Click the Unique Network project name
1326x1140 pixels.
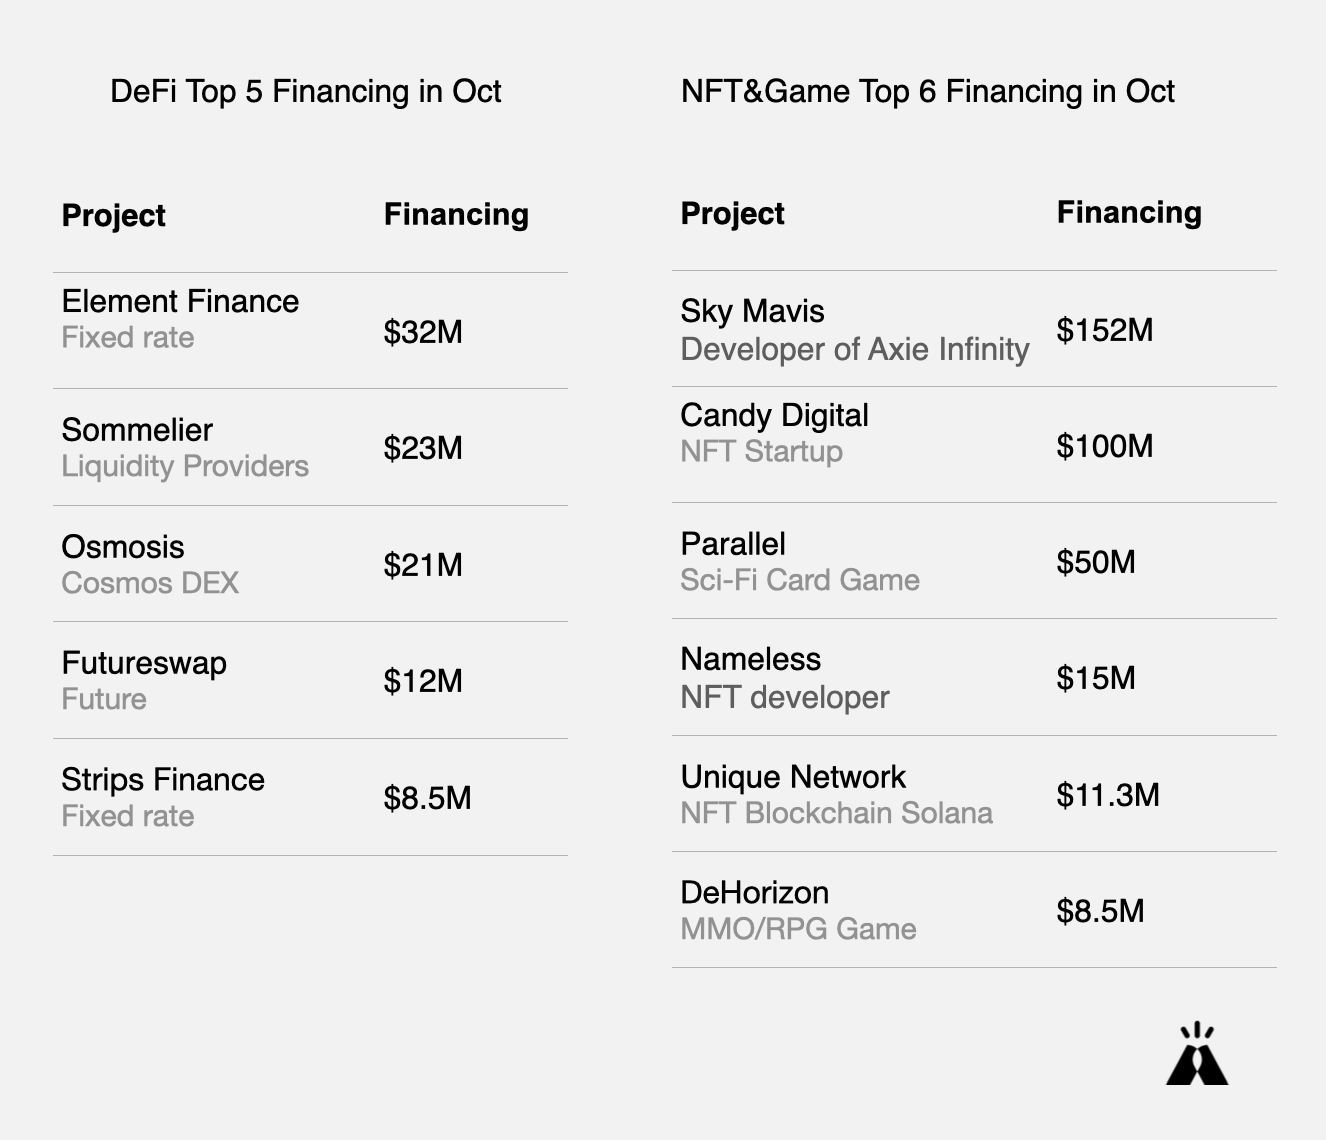coord(793,777)
